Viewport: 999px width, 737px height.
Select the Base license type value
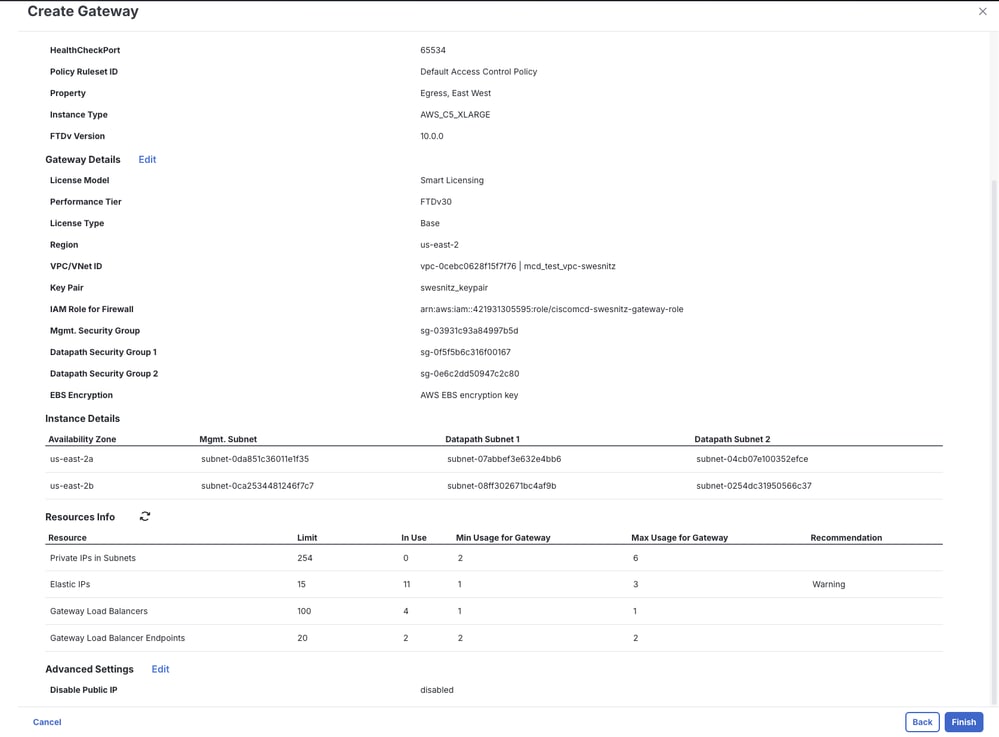[430, 224]
